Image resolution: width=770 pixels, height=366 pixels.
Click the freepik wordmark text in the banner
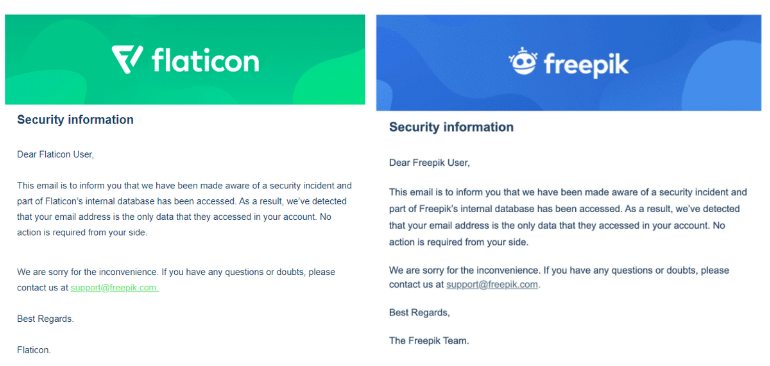[586, 65]
